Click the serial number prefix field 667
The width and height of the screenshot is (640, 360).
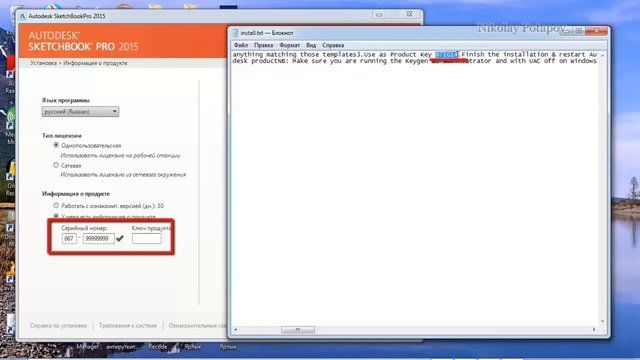coord(69,238)
